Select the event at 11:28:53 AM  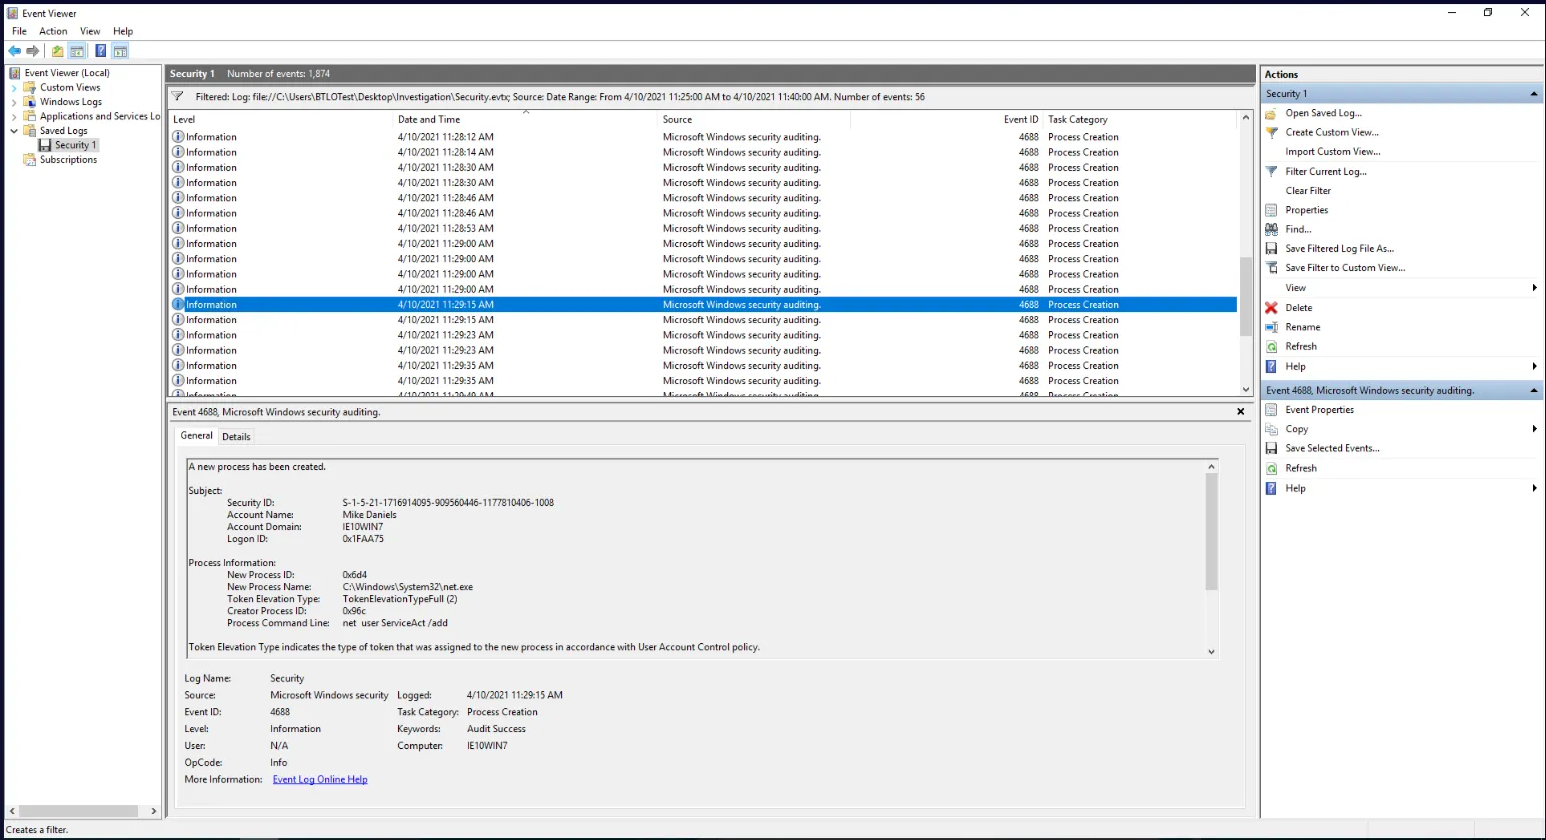pos(704,229)
